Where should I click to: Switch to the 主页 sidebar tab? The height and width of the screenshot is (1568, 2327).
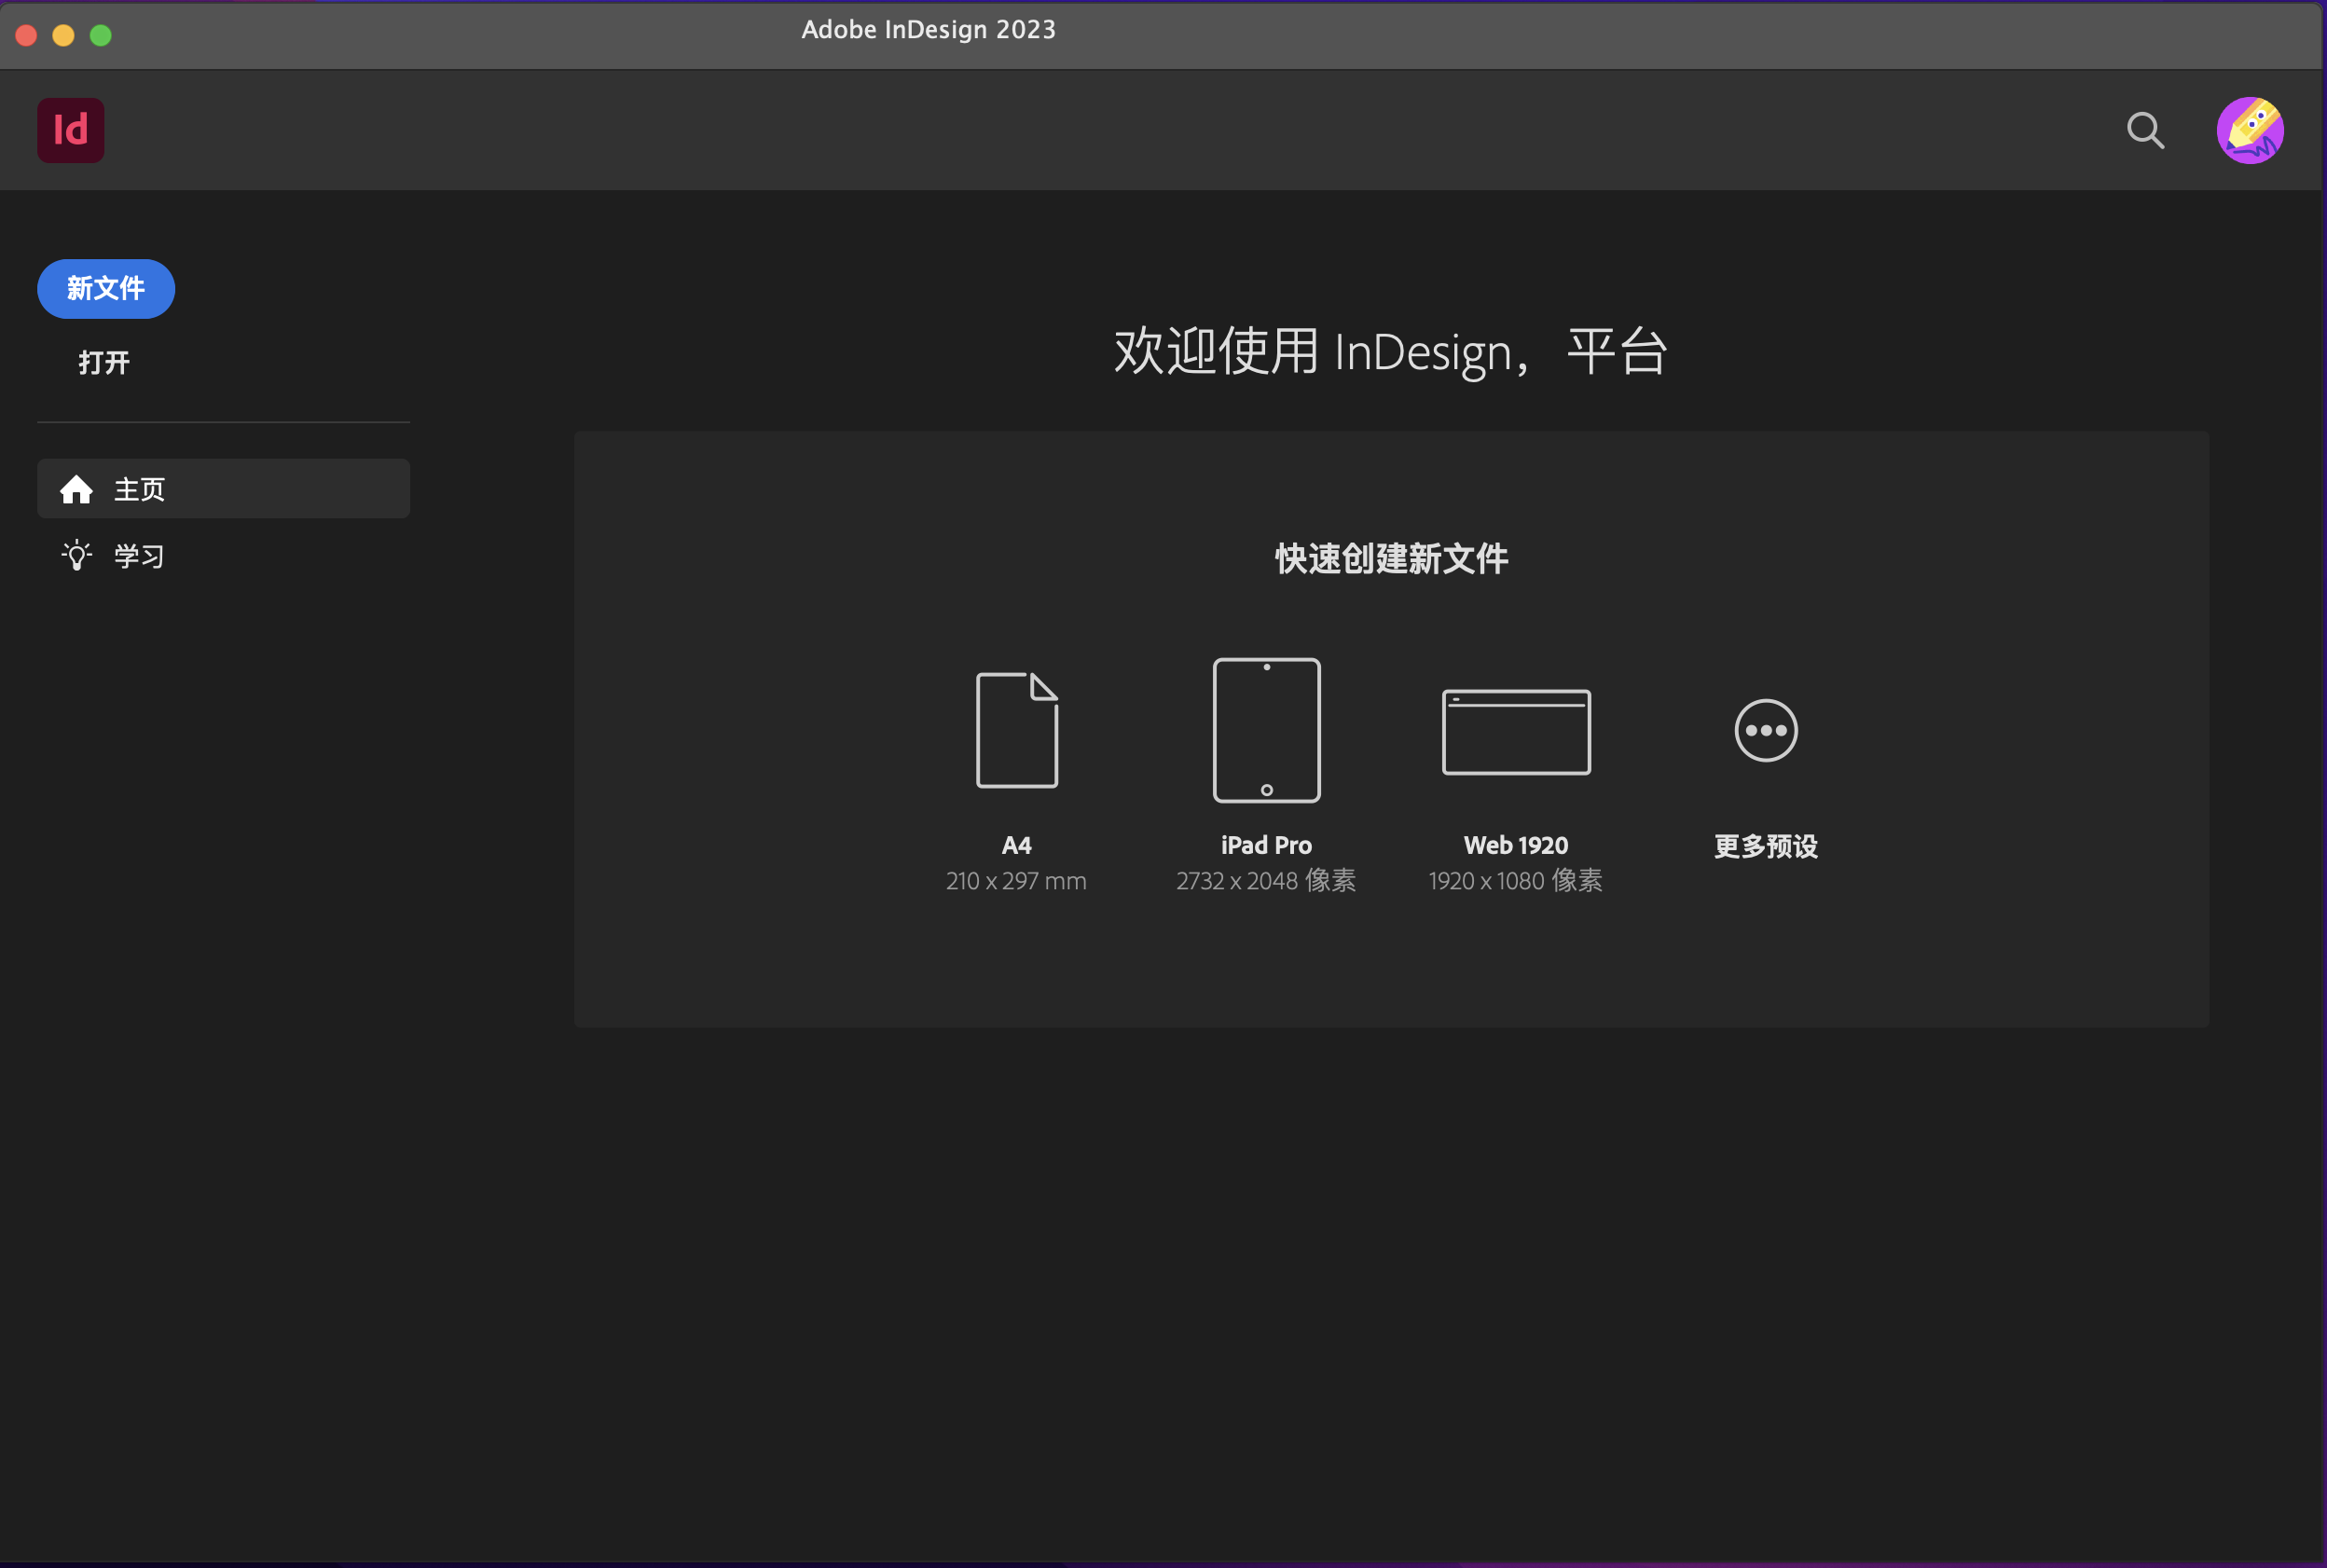[x=140, y=489]
